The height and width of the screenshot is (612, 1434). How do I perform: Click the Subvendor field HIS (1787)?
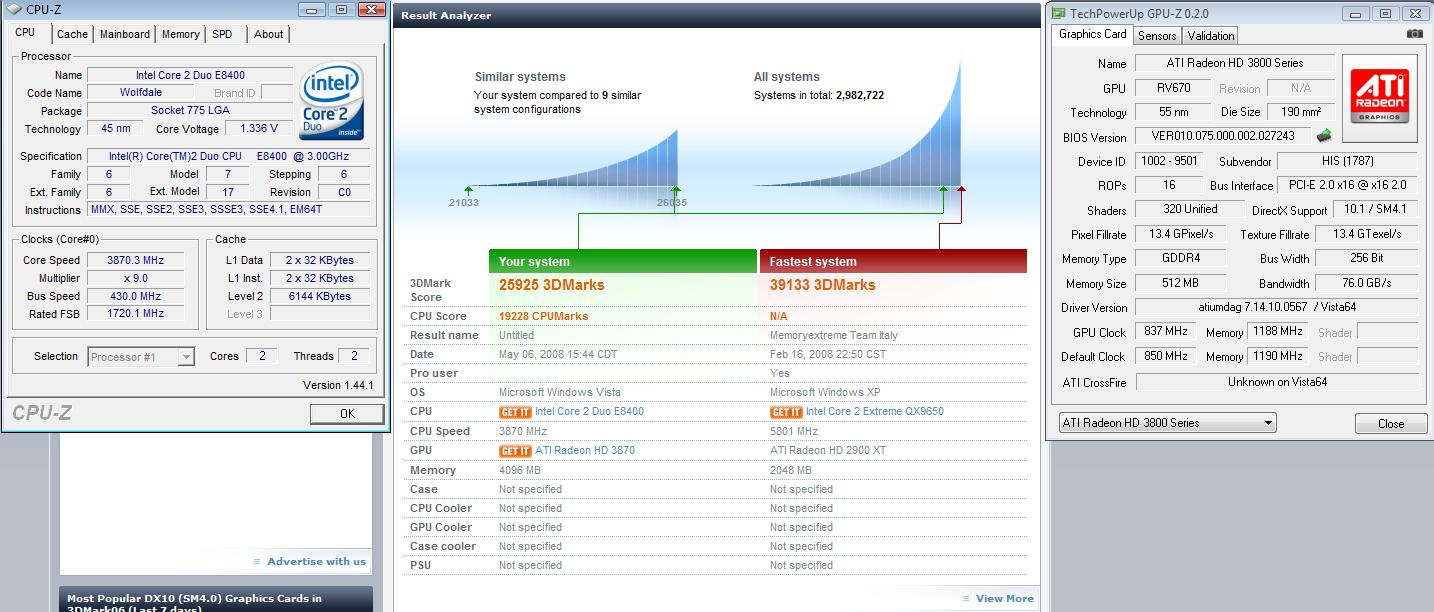click(1347, 161)
